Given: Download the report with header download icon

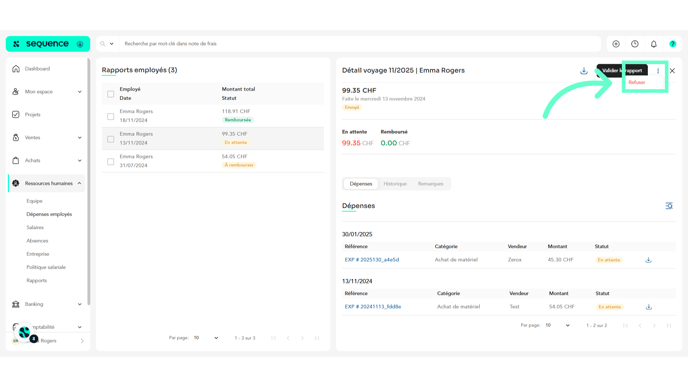Looking at the screenshot, I should tap(584, 71).
